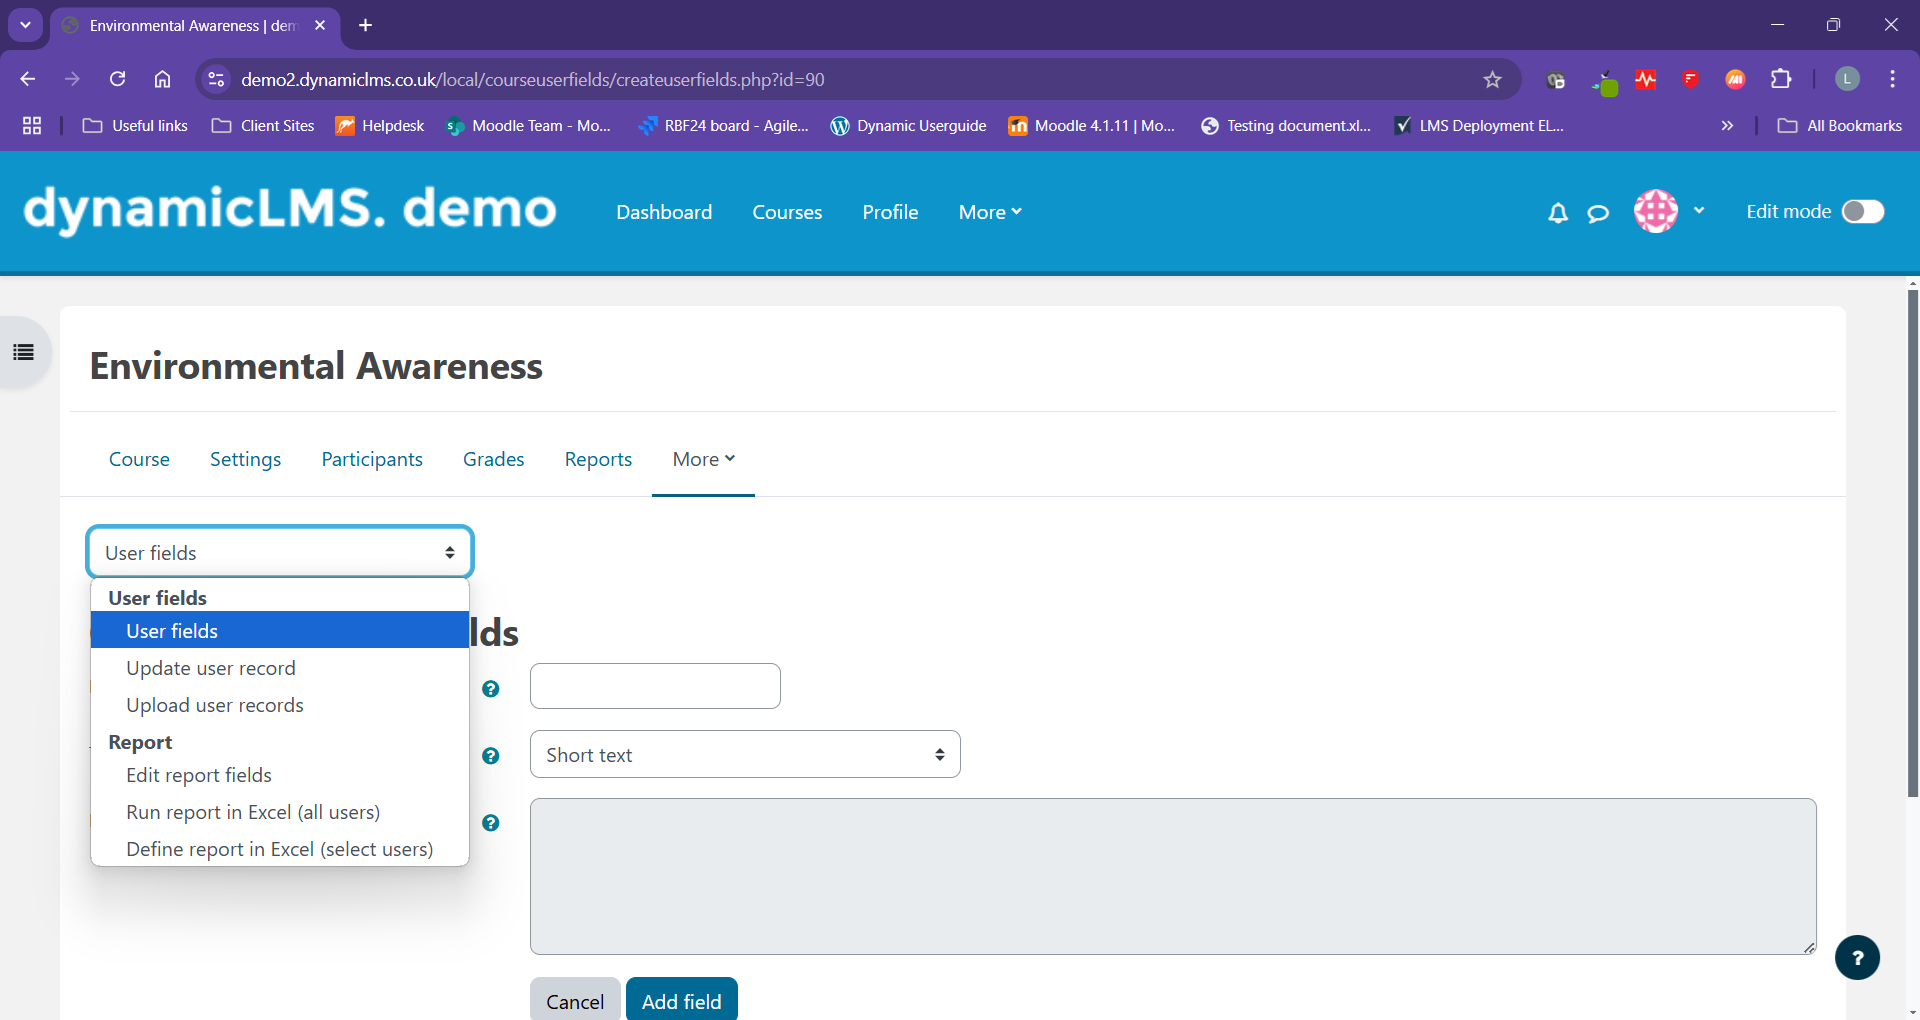Open the Testing document bookmark

pyautogui.click(x=1286, y=125)
